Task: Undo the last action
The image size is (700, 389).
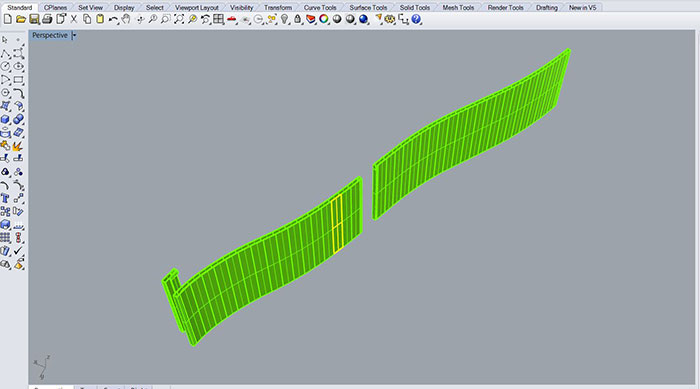Action: click(113, 19)
